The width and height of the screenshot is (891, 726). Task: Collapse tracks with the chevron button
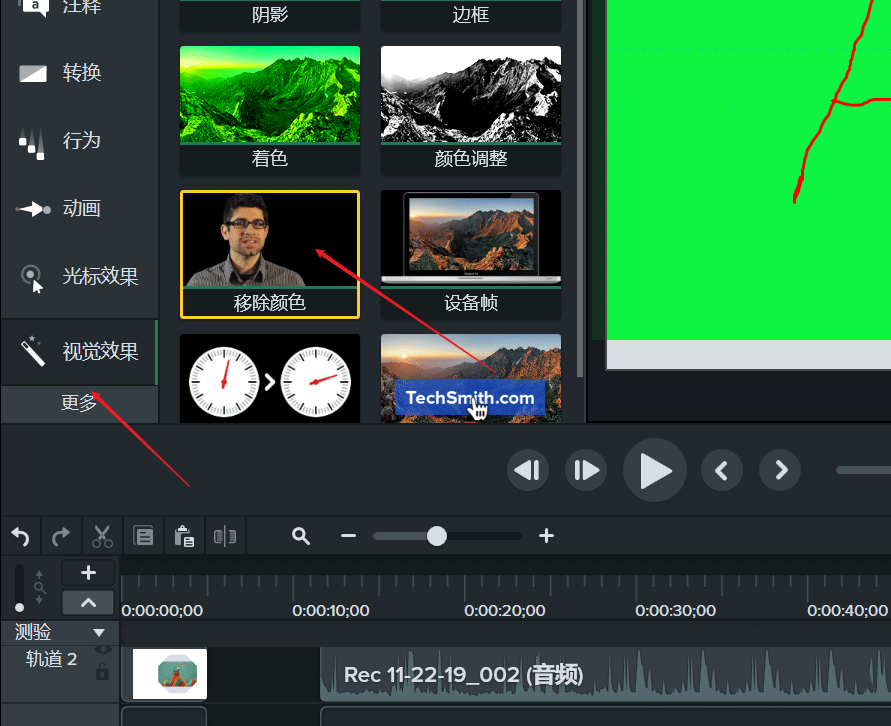[88, 602]
